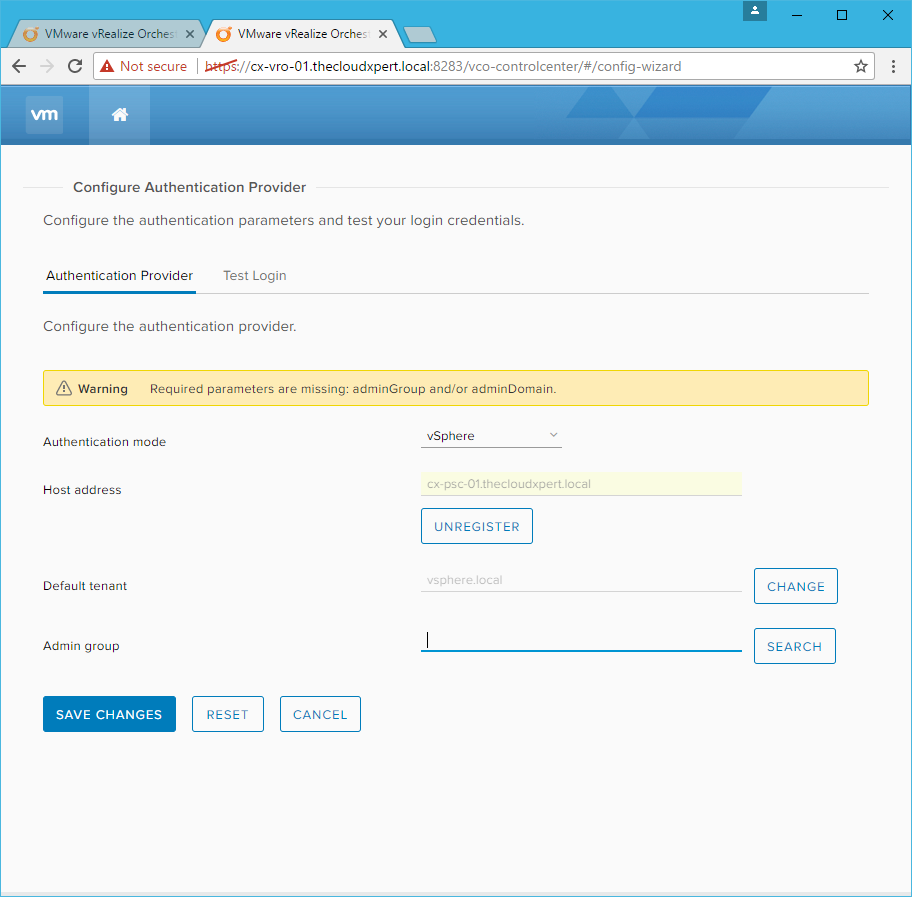
Task: Select the Authentication Provider tab
Action: tap(119, 276)
